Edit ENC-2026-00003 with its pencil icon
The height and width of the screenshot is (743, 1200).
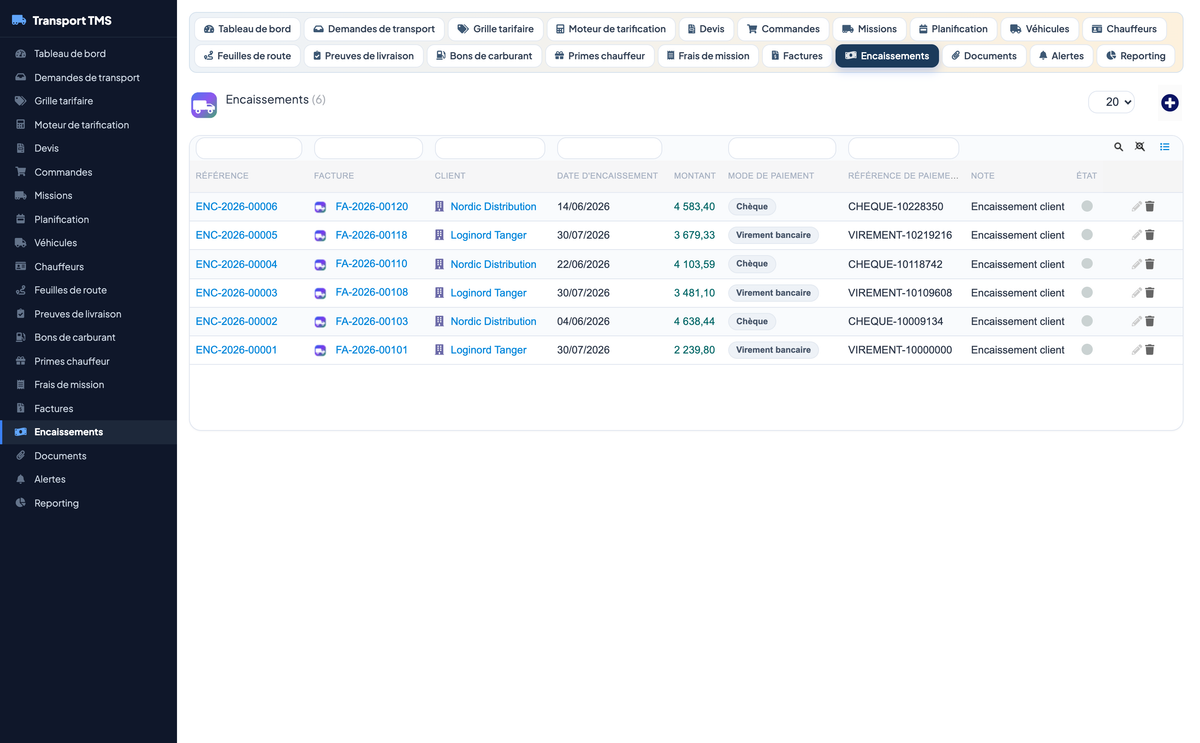[1136, 293]
